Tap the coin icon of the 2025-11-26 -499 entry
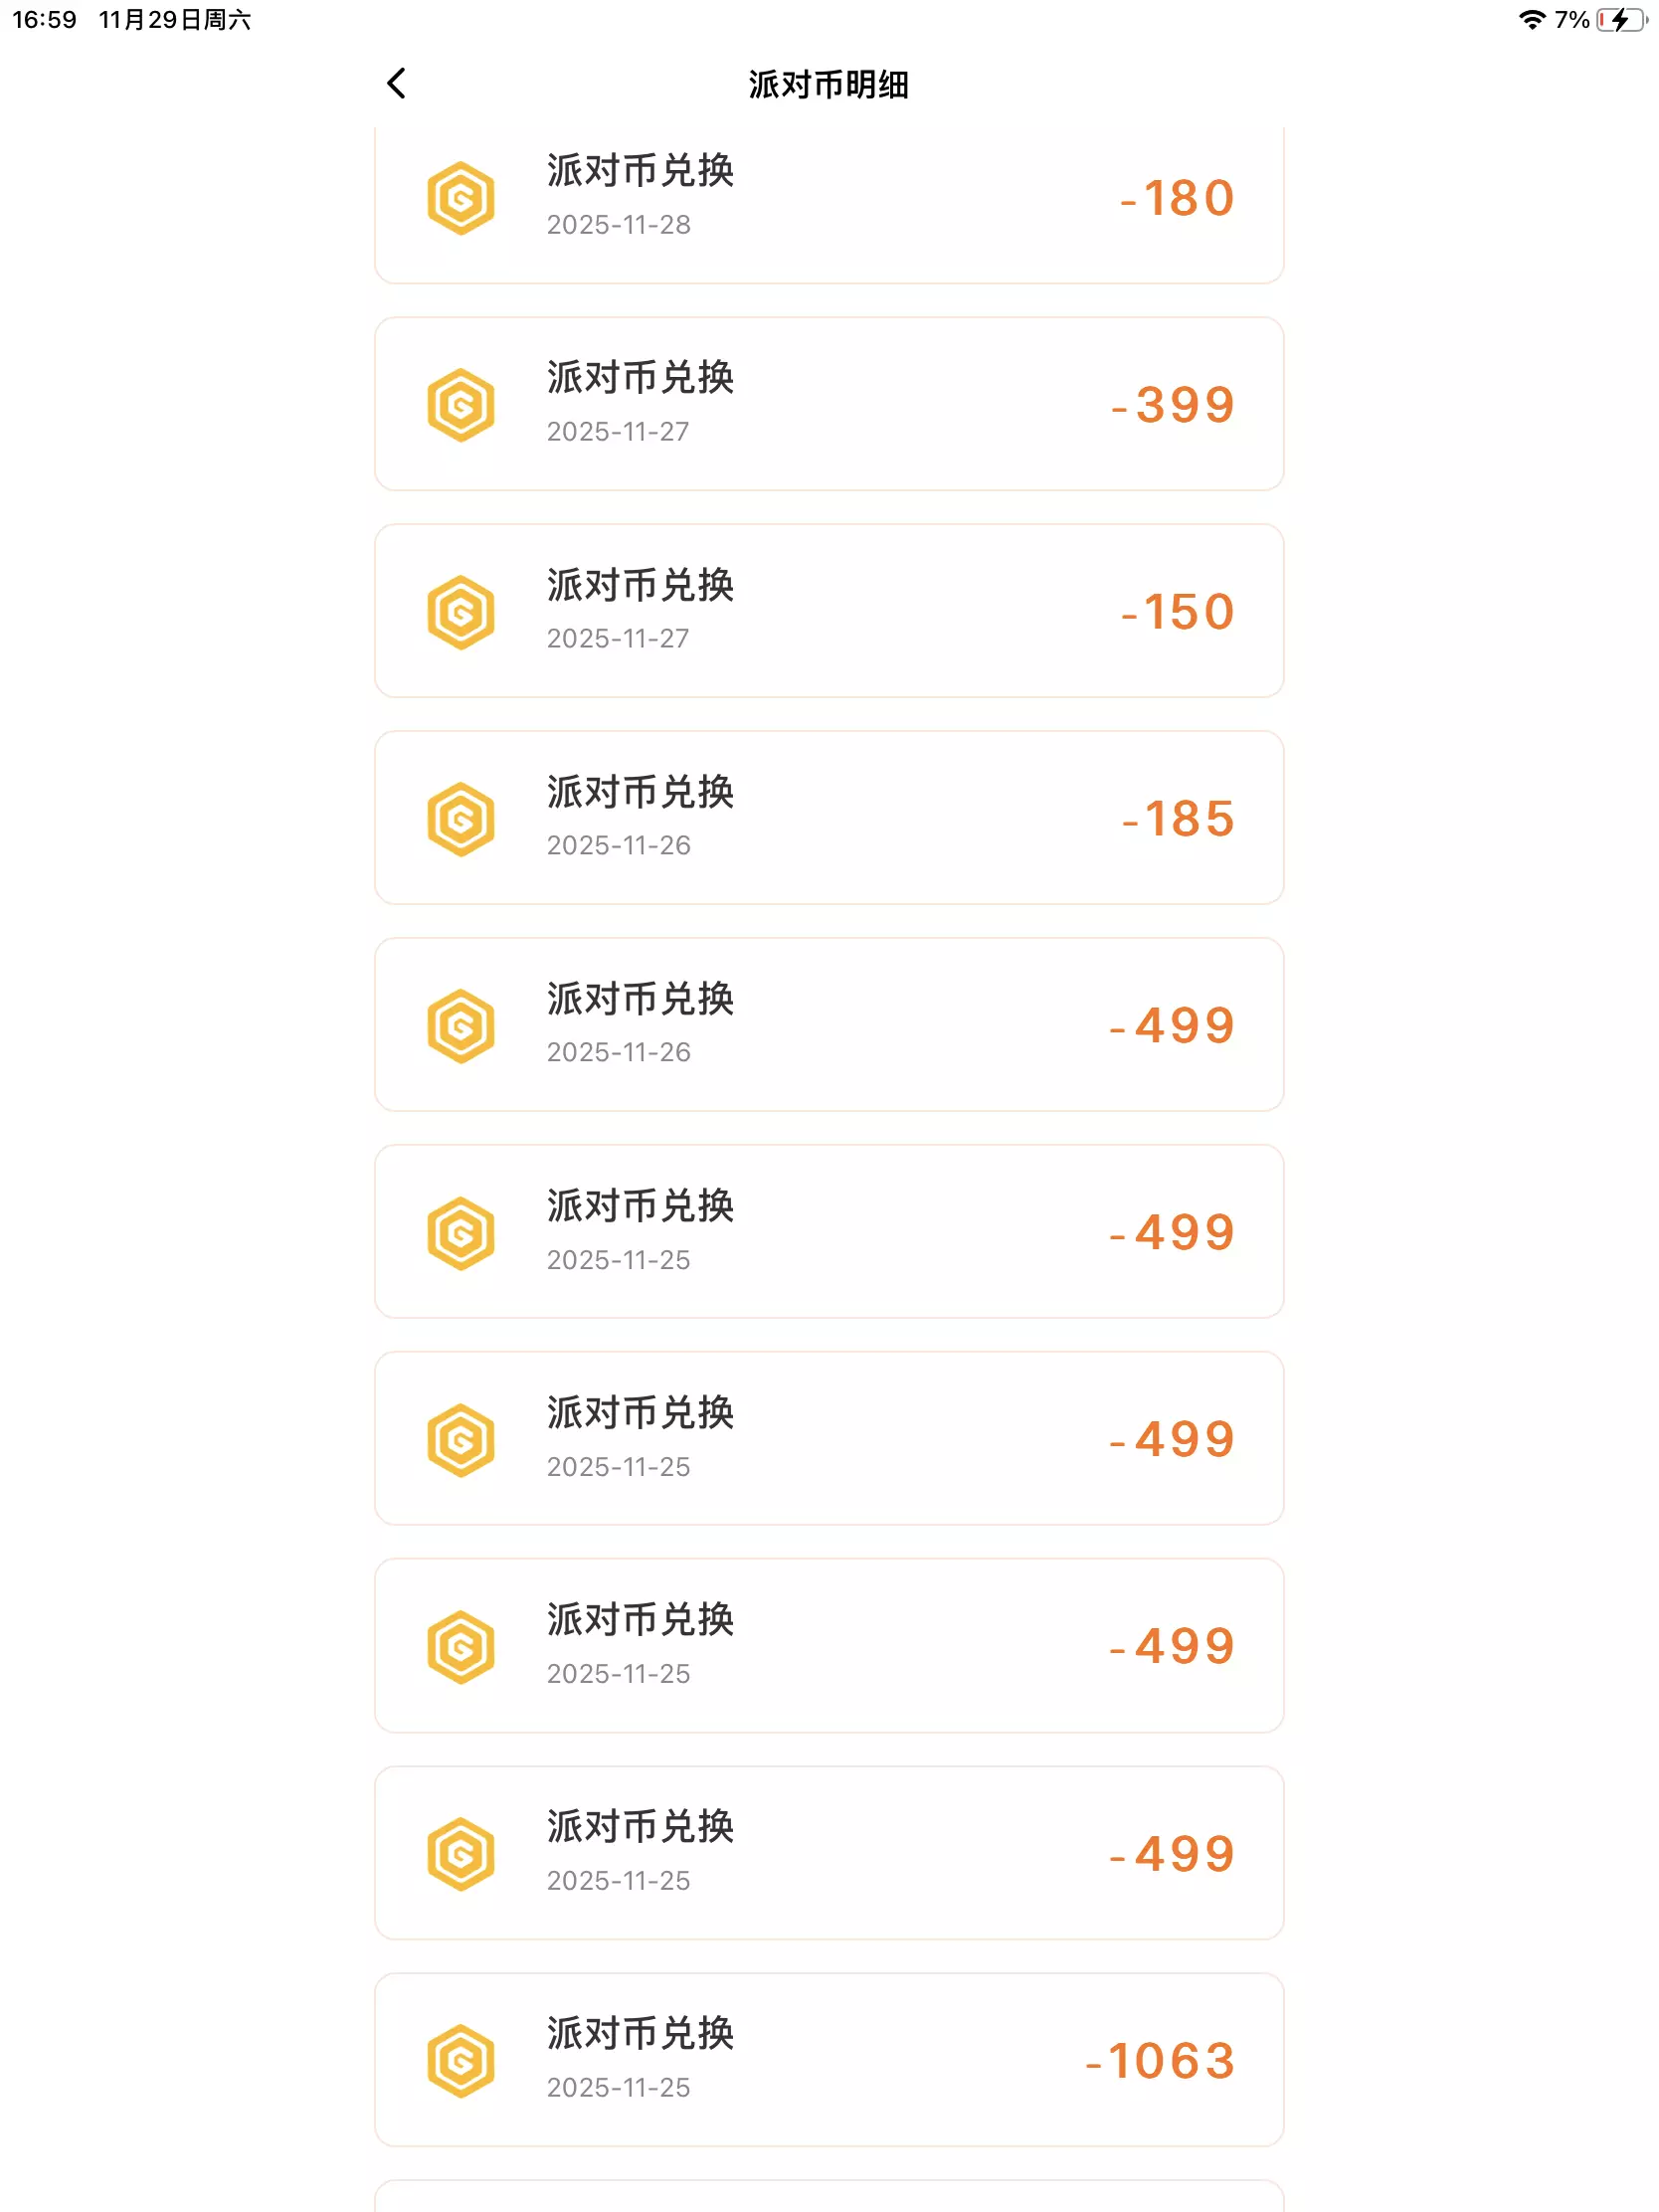The image size is (1659, 2212). pyautogui.click(x=461, y=1026)
